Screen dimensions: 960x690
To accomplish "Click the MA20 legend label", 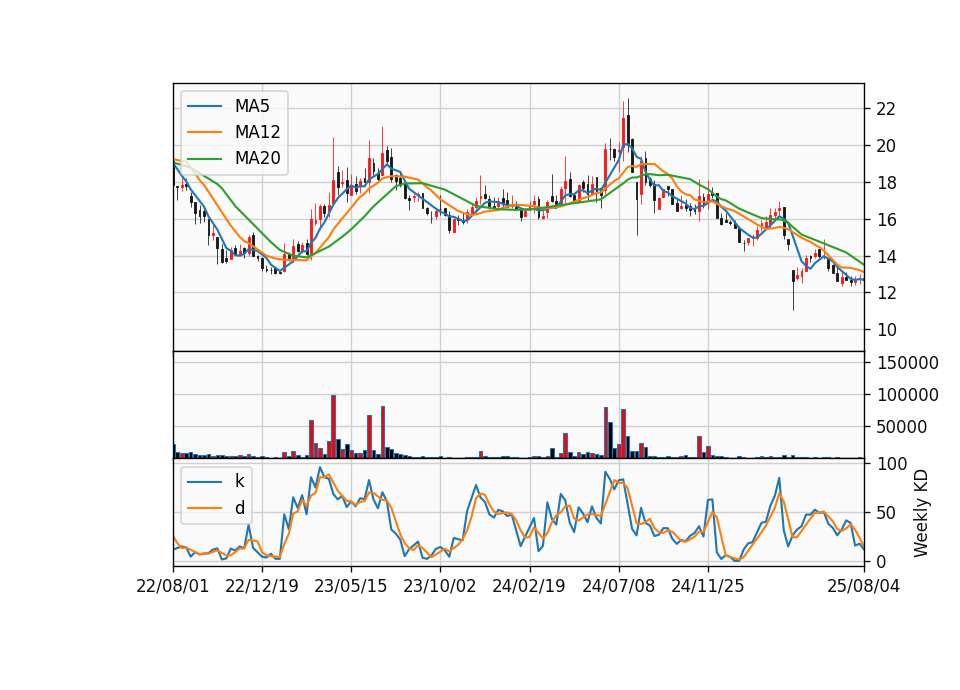I will point(257,158).
